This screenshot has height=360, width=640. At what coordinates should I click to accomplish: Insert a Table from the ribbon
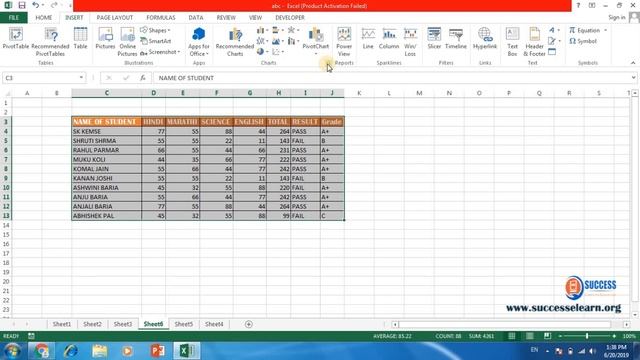click(80, 38)
